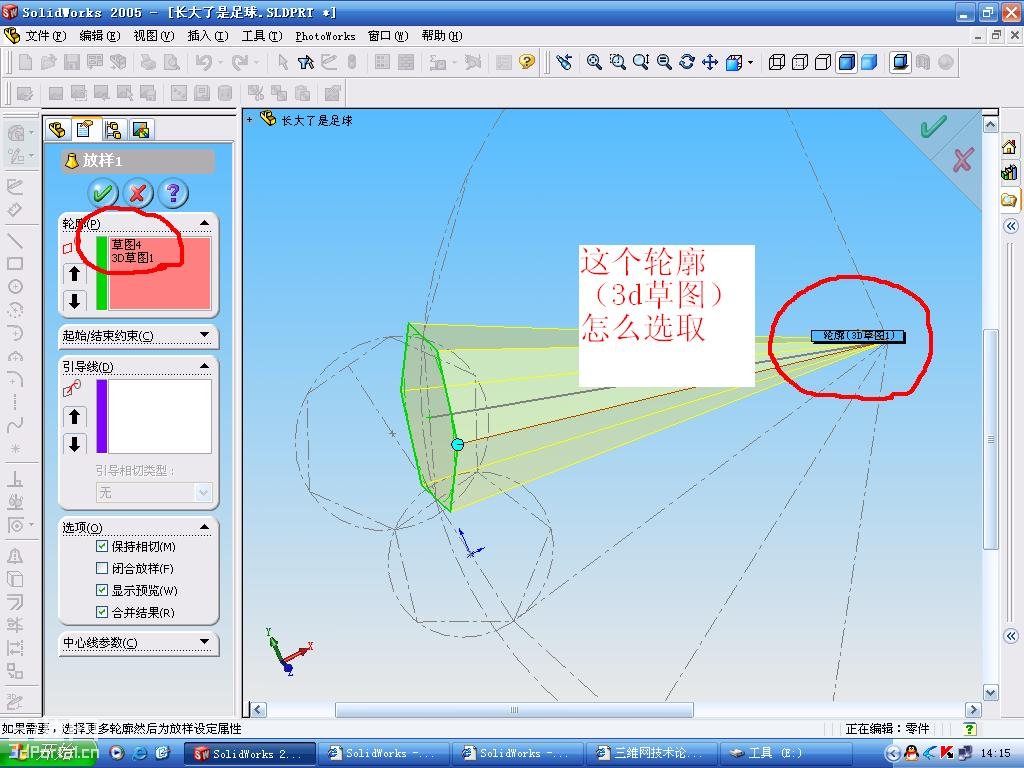Collapse the 轮廓(P) profiles section

[204, 223]
